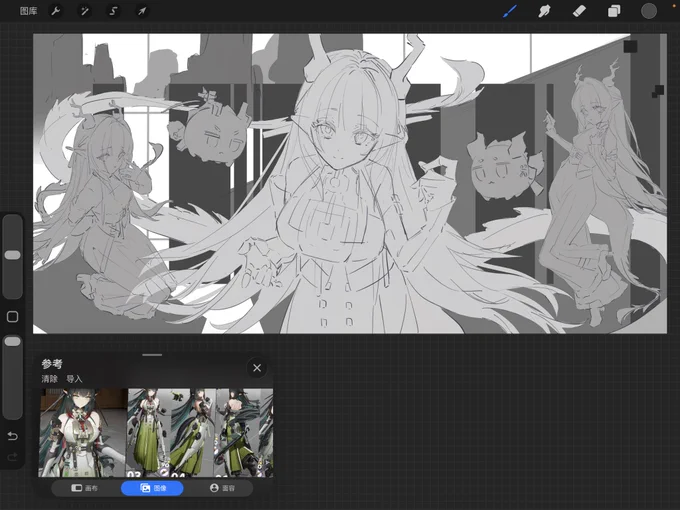Close the 参考 reference panel
This screenshot has height=510, width=680.
tap(257, 368)
